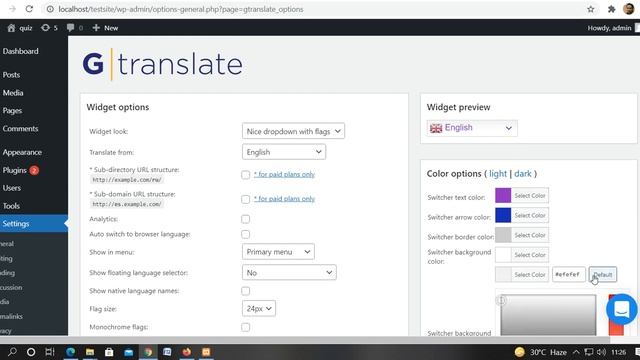Viewport: 640px width, 360px height.
Task: Open the Chrome profile avatar
Action: tap(629, 9)
